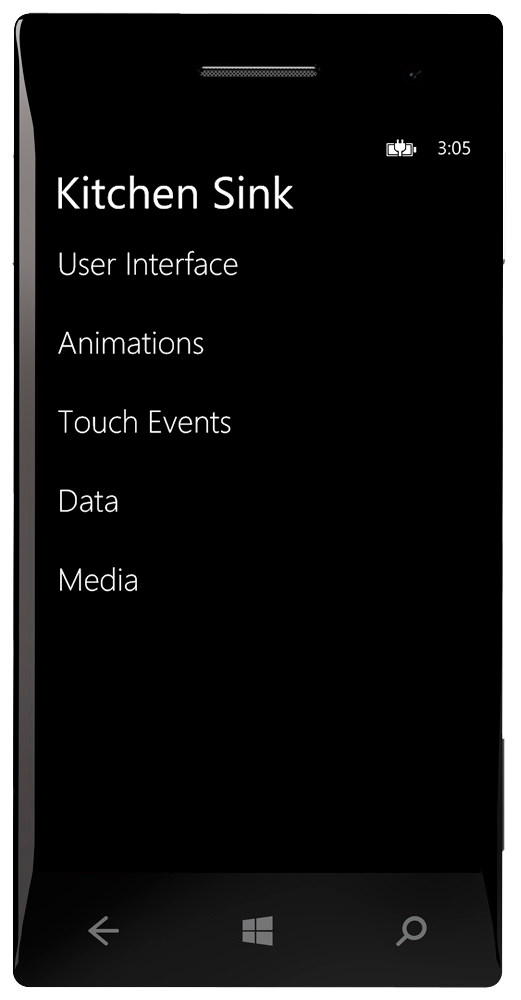Viewport: 521px width, 1000px height.
Task: Click the blank status bar area beside battery
Action: 210,149
